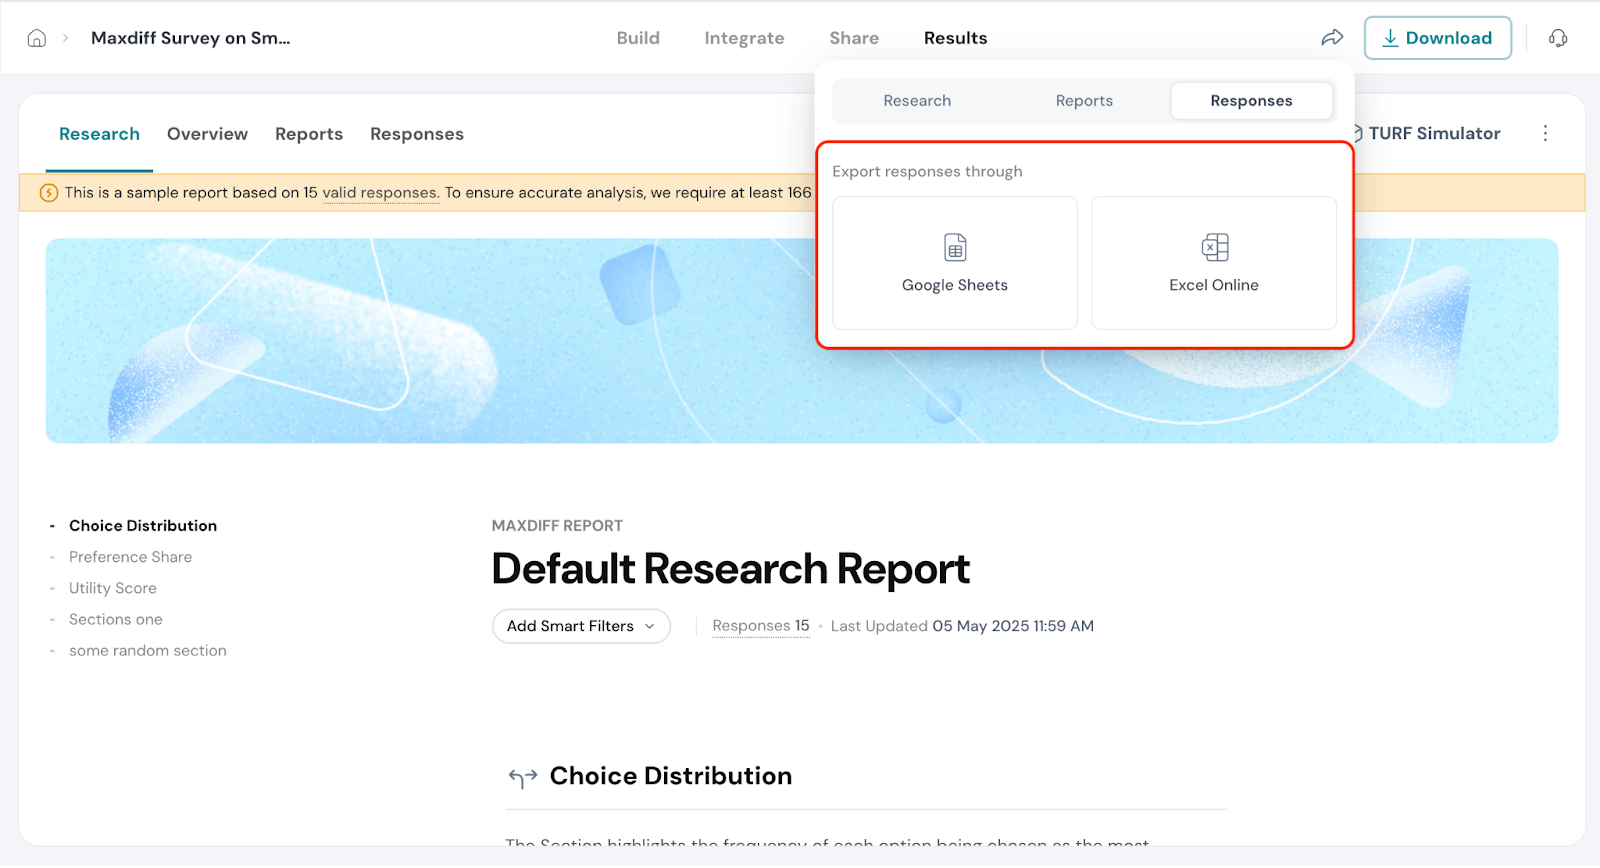
Task: Click the Responses 15 link
Action: tap(760, 626)
